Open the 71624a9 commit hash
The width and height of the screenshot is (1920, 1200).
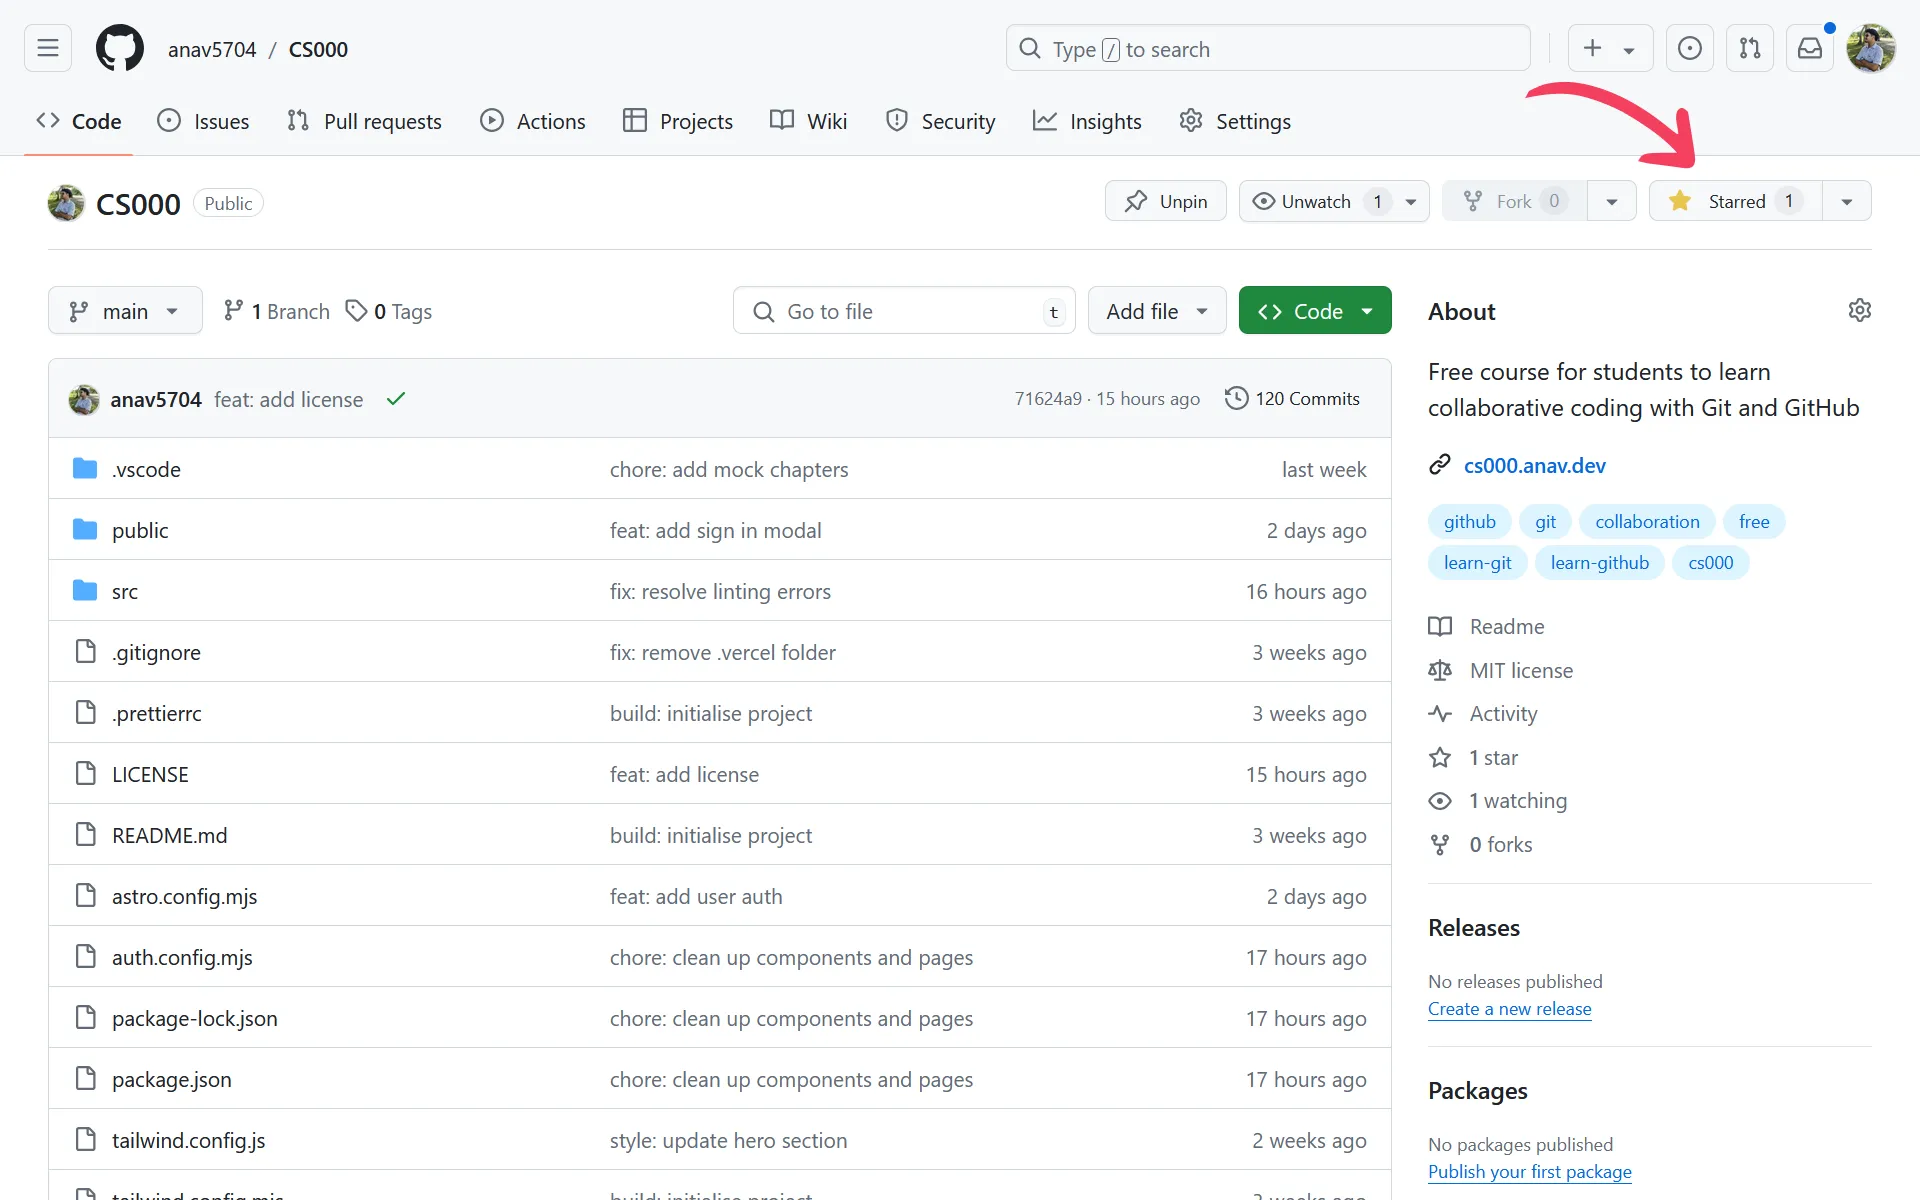tap(1047, 398)
